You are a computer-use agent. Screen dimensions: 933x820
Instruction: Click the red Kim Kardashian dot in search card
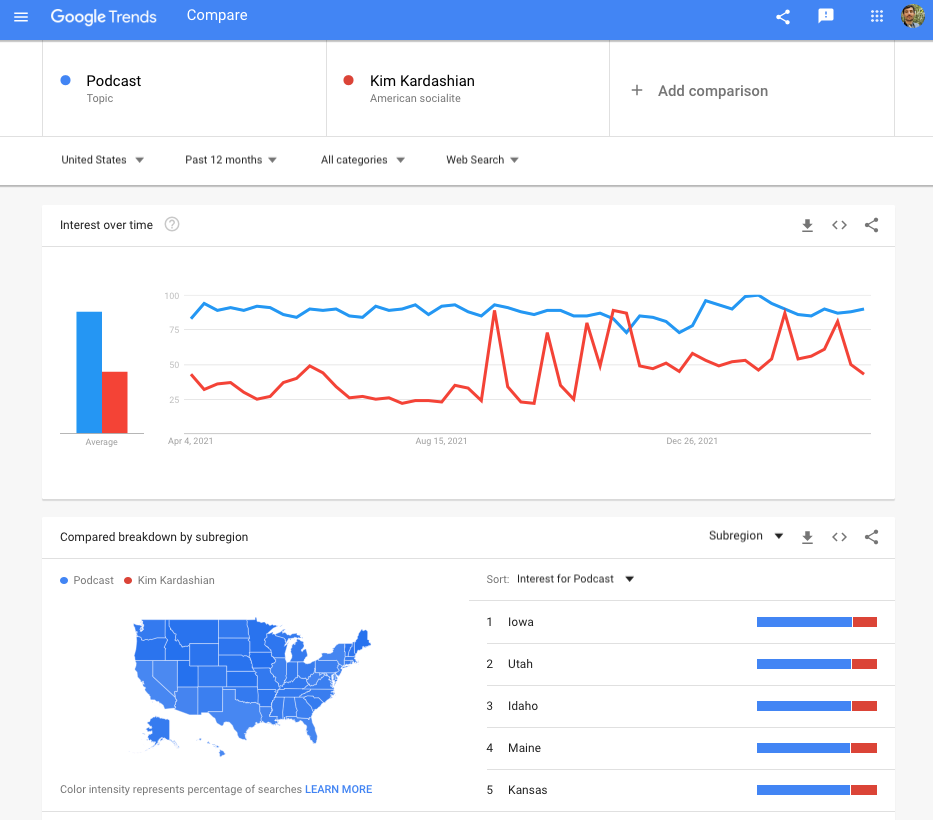(x=349, y=80)
